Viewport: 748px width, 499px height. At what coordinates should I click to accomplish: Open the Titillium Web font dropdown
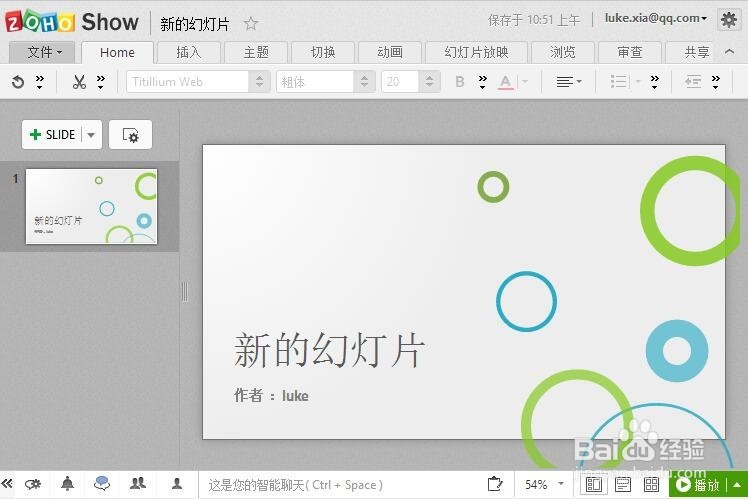click(x=259, y=82)
